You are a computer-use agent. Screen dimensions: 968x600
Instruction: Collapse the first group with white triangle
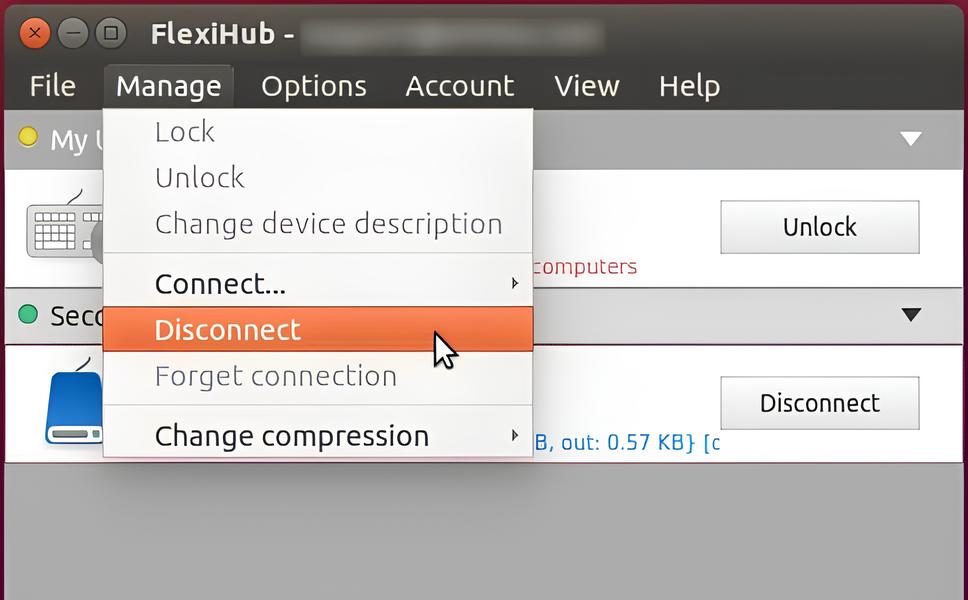tap(910, 139)
